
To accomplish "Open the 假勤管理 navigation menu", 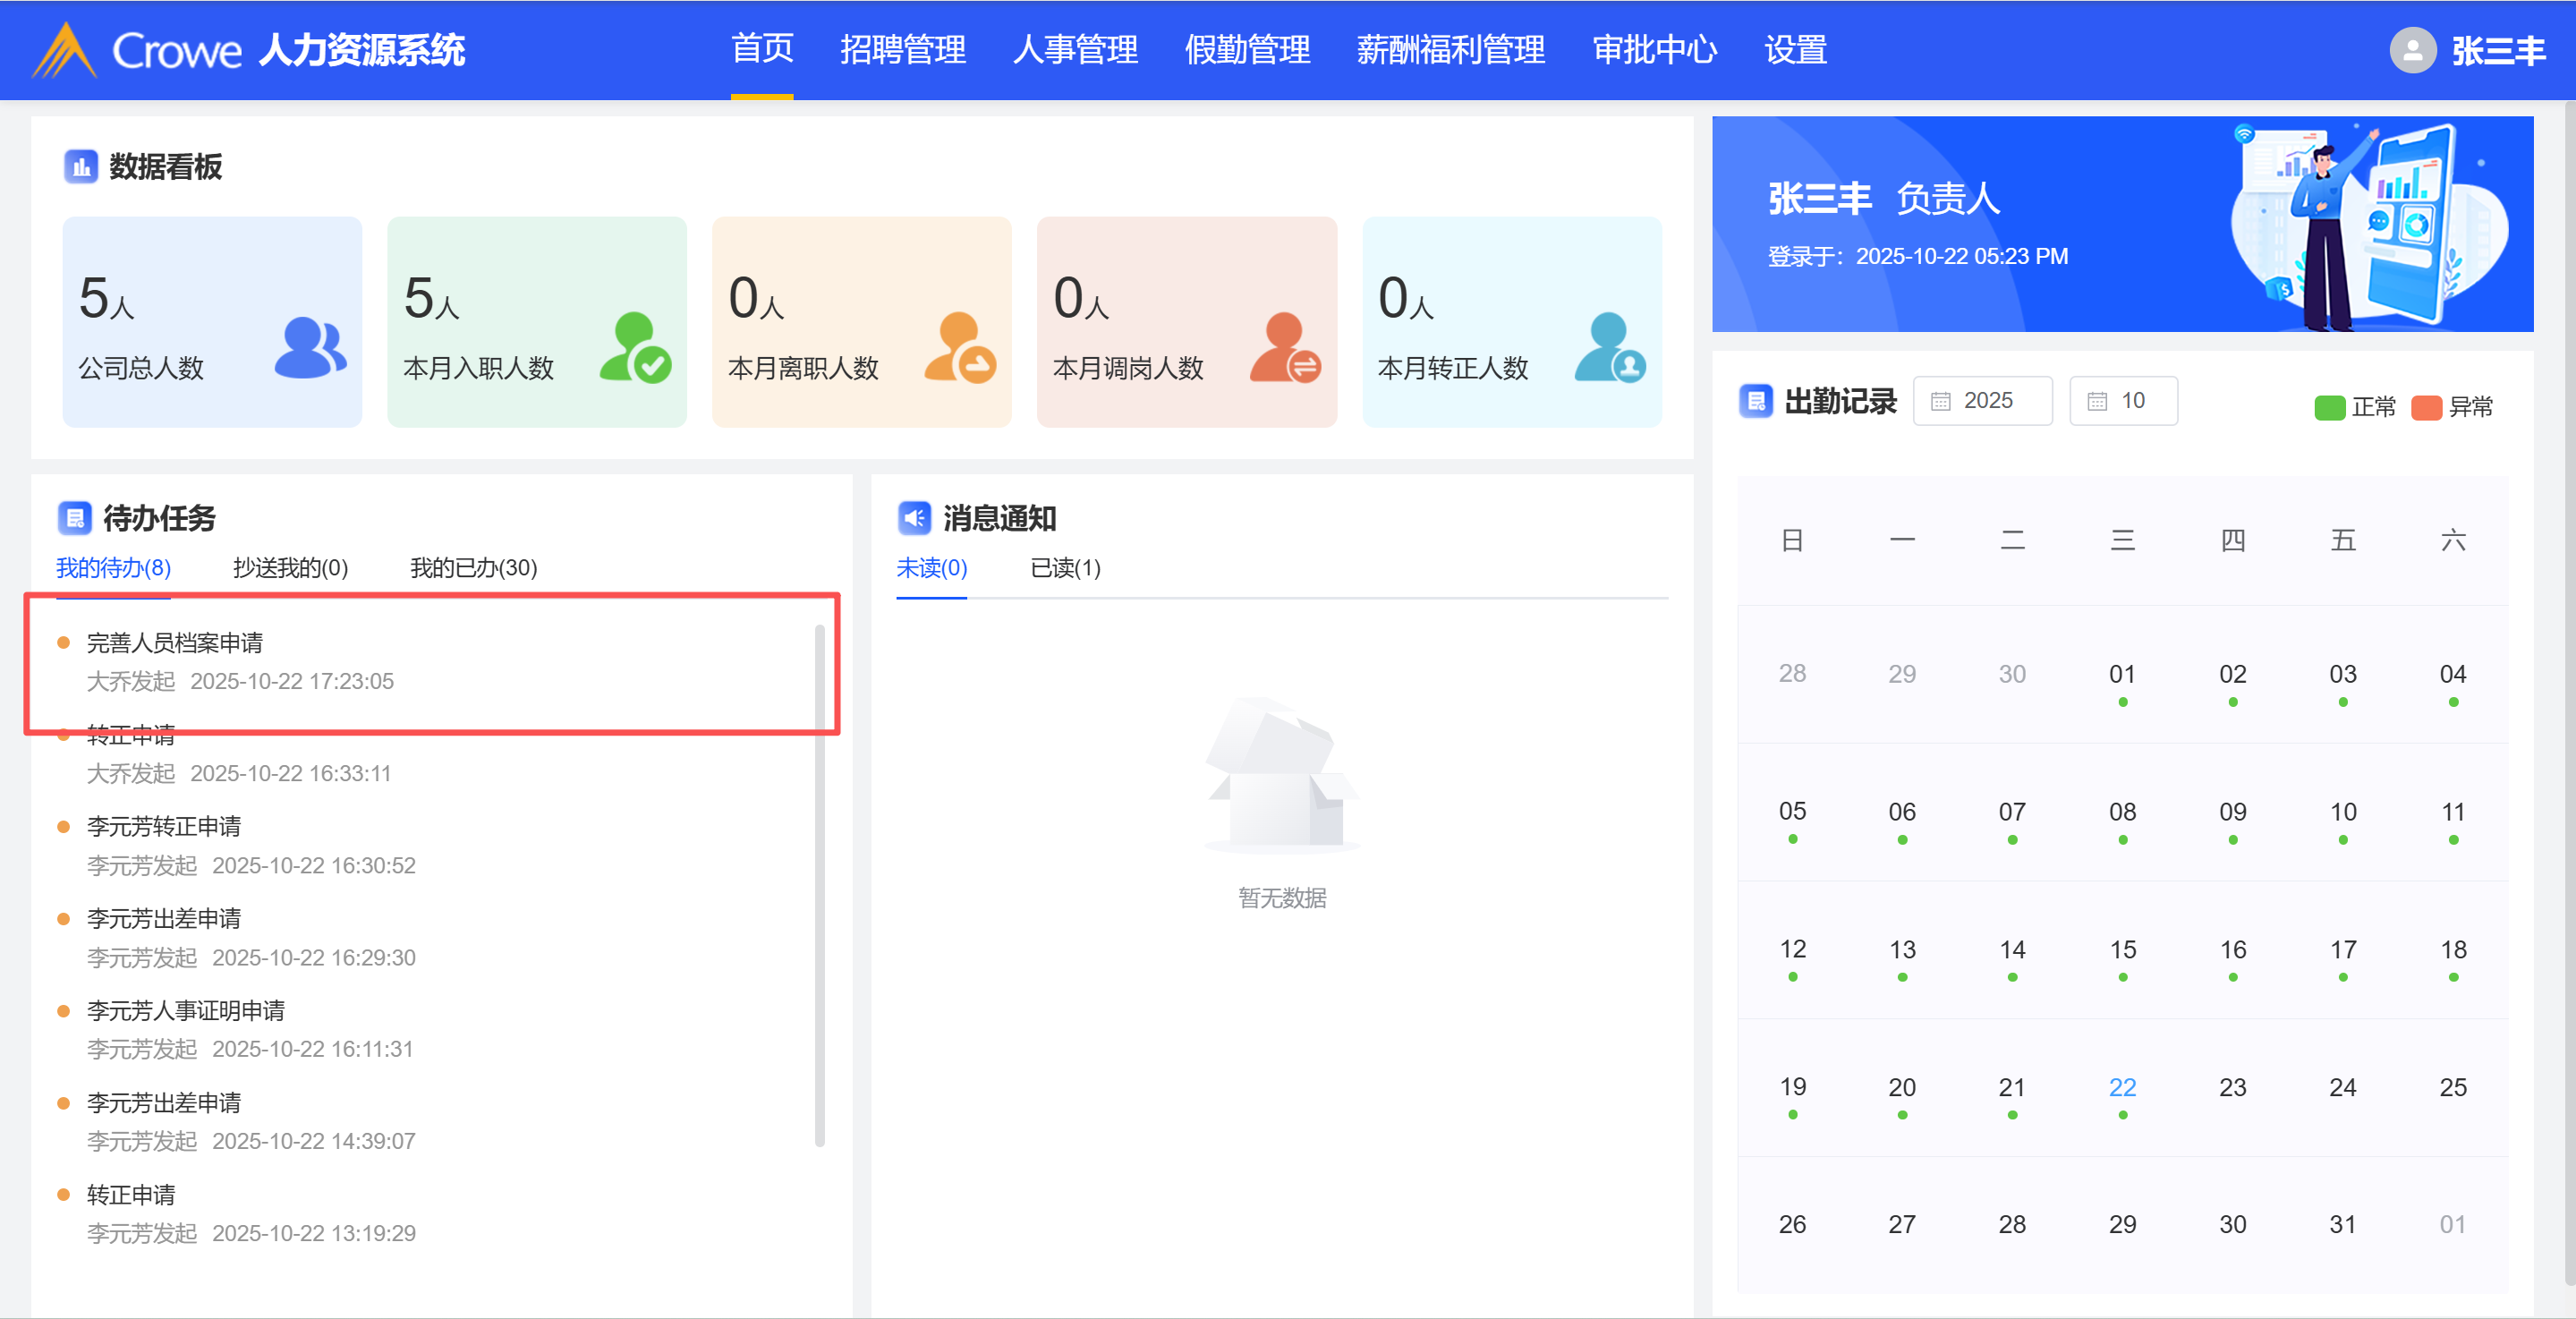I will (x=1247, y=49).
